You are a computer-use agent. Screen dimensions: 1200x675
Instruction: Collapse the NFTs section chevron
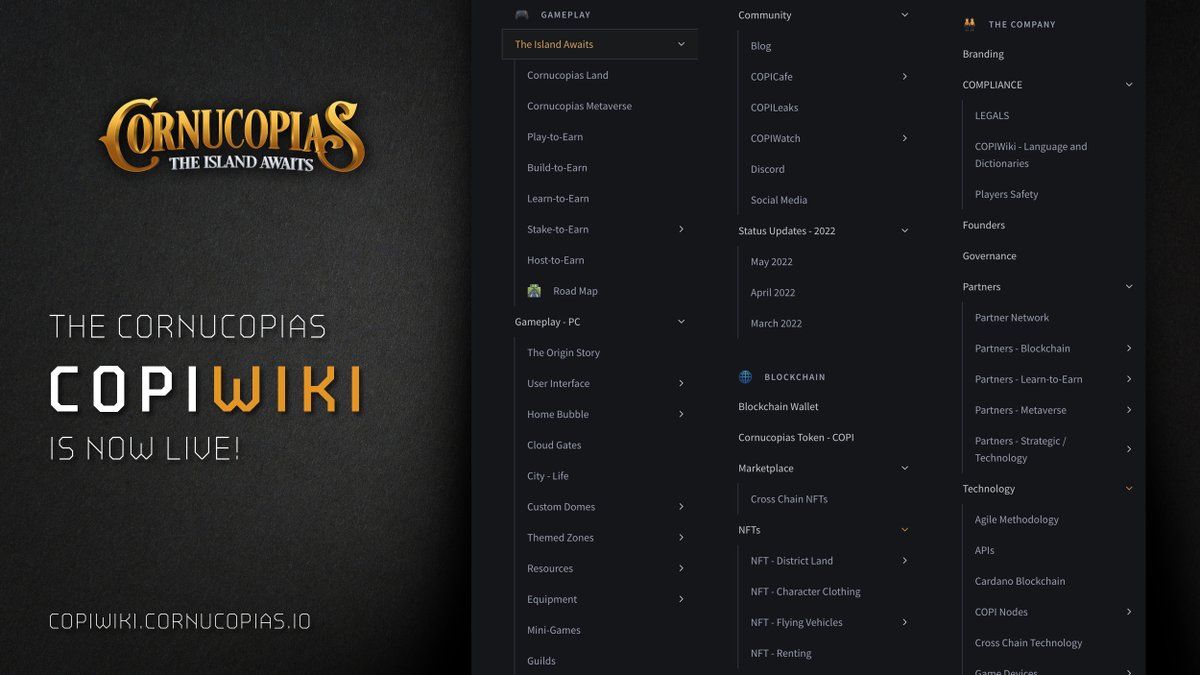(905, 530)
